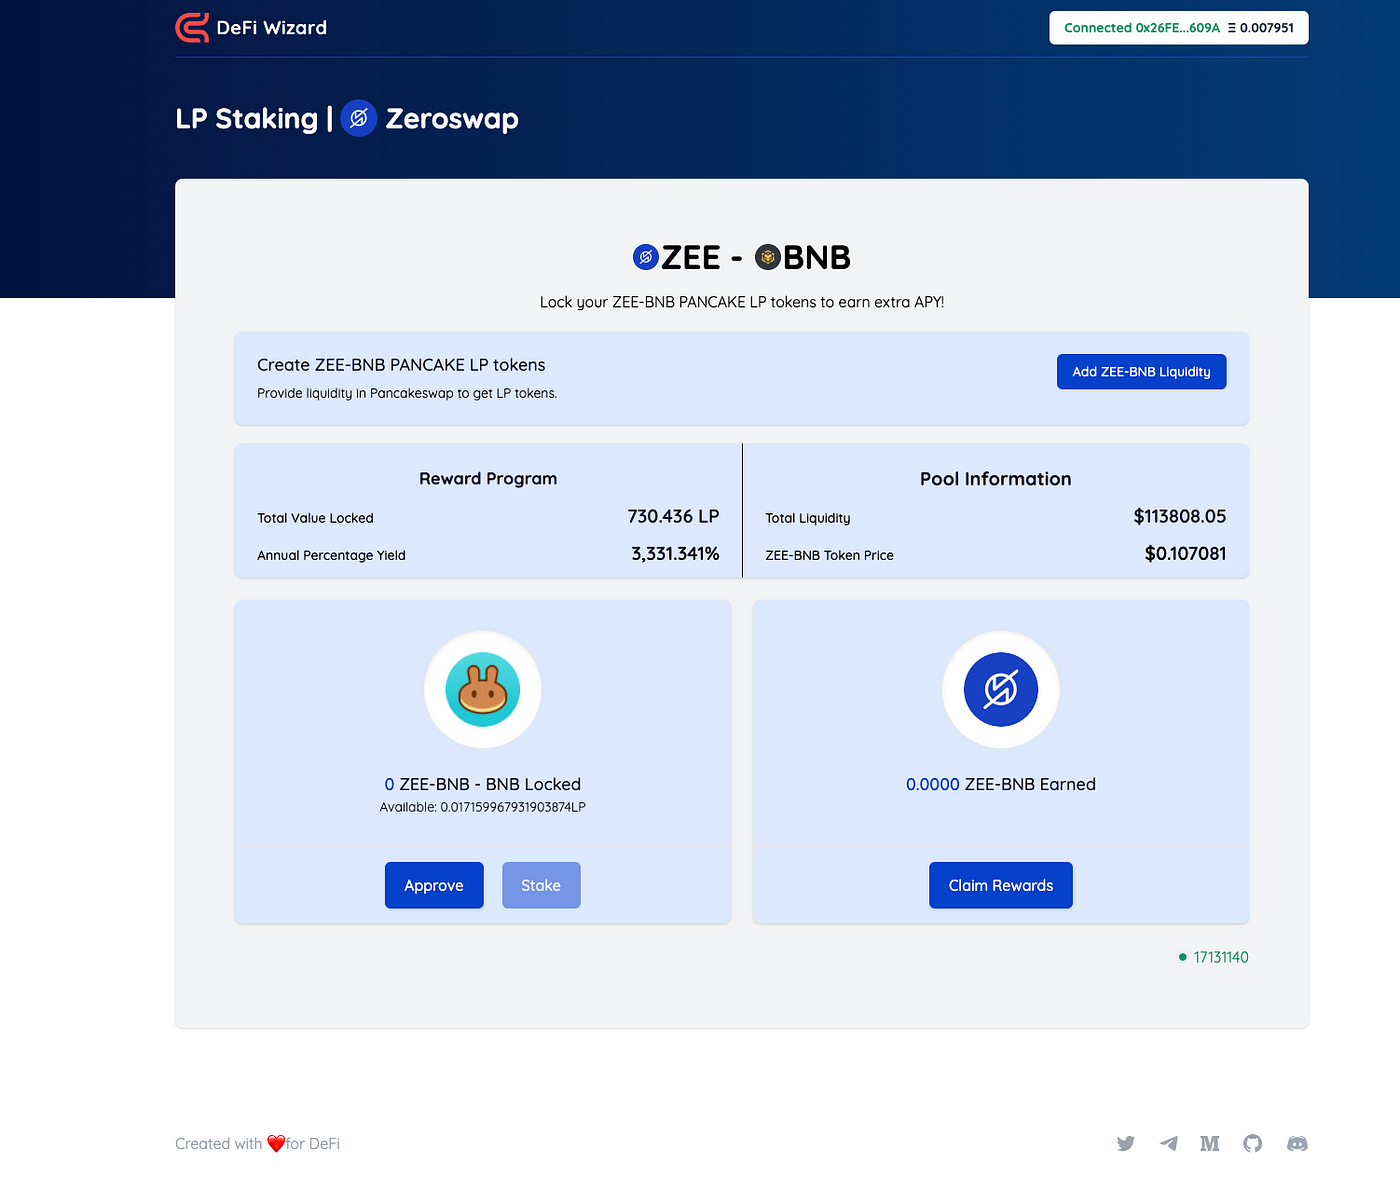Open the GitHub link in the footer
The width and height of the screenshot is (1400, 1187).
[1253, 1143]
